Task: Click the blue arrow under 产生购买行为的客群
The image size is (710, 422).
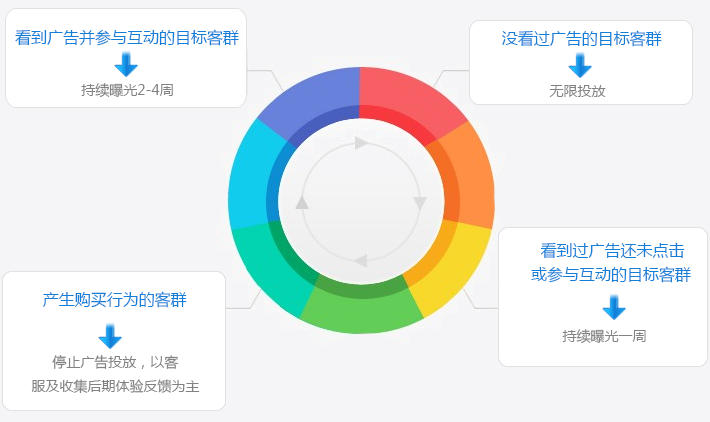Action: (110, 336)
